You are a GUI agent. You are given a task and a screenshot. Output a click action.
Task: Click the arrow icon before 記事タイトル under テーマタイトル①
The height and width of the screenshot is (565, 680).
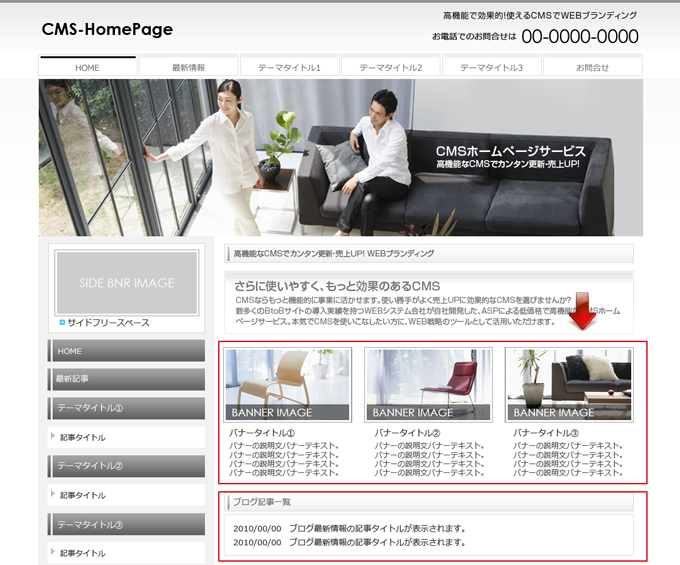point(52,437)
